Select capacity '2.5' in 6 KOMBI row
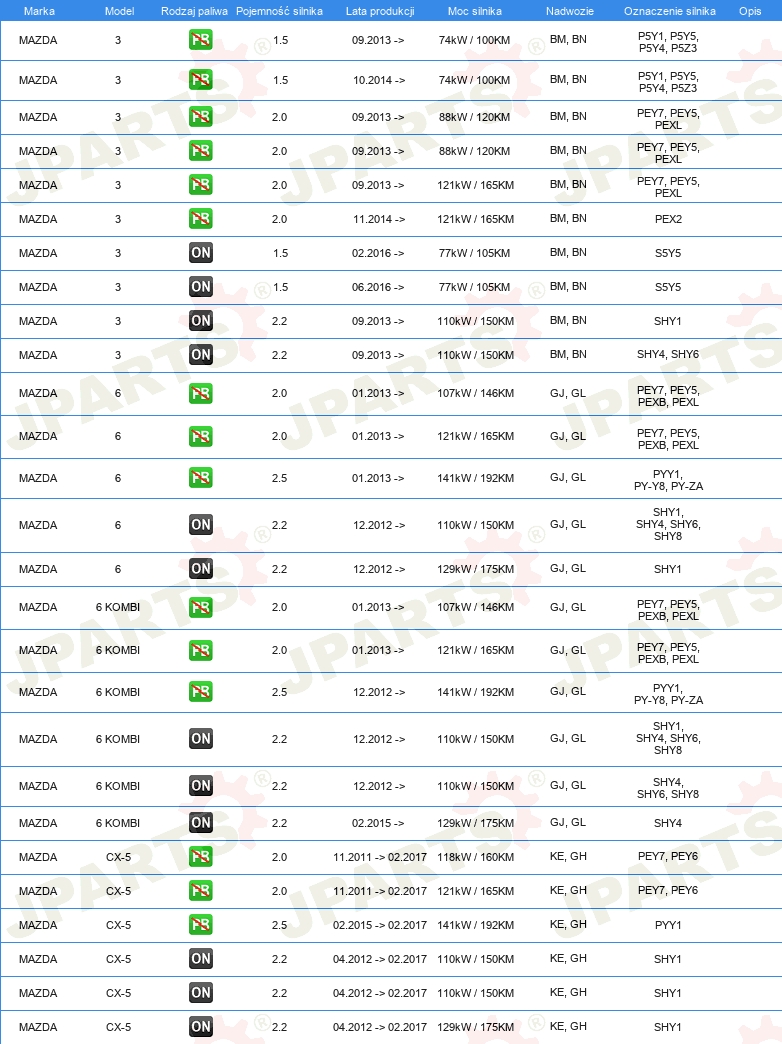The height and width of the screenshot is (1044, 782). coord(279,692)
